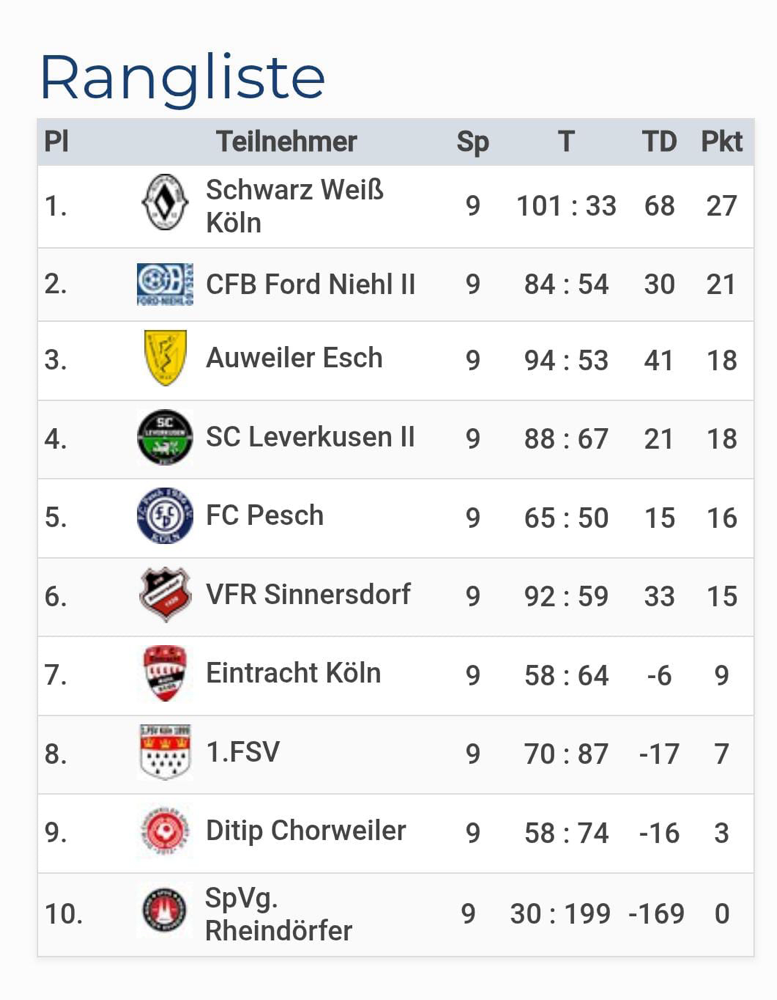
Task: Click the FC Pesch blue circular emblem
Action: [x=165, y=516]
